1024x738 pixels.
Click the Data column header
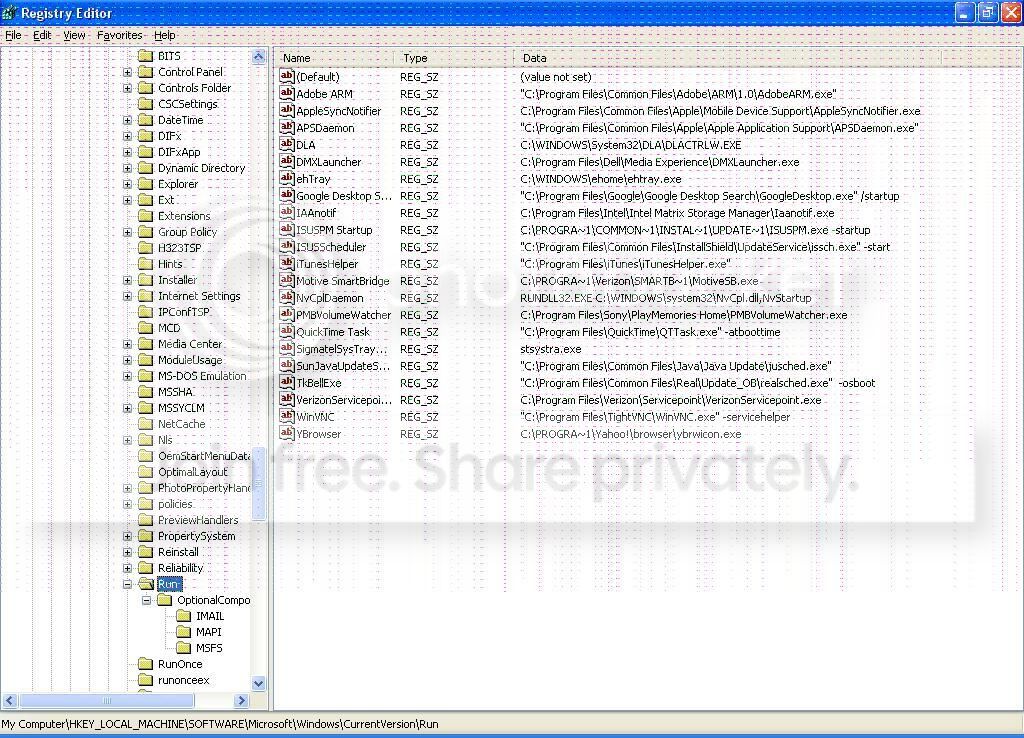coord(725,58)
